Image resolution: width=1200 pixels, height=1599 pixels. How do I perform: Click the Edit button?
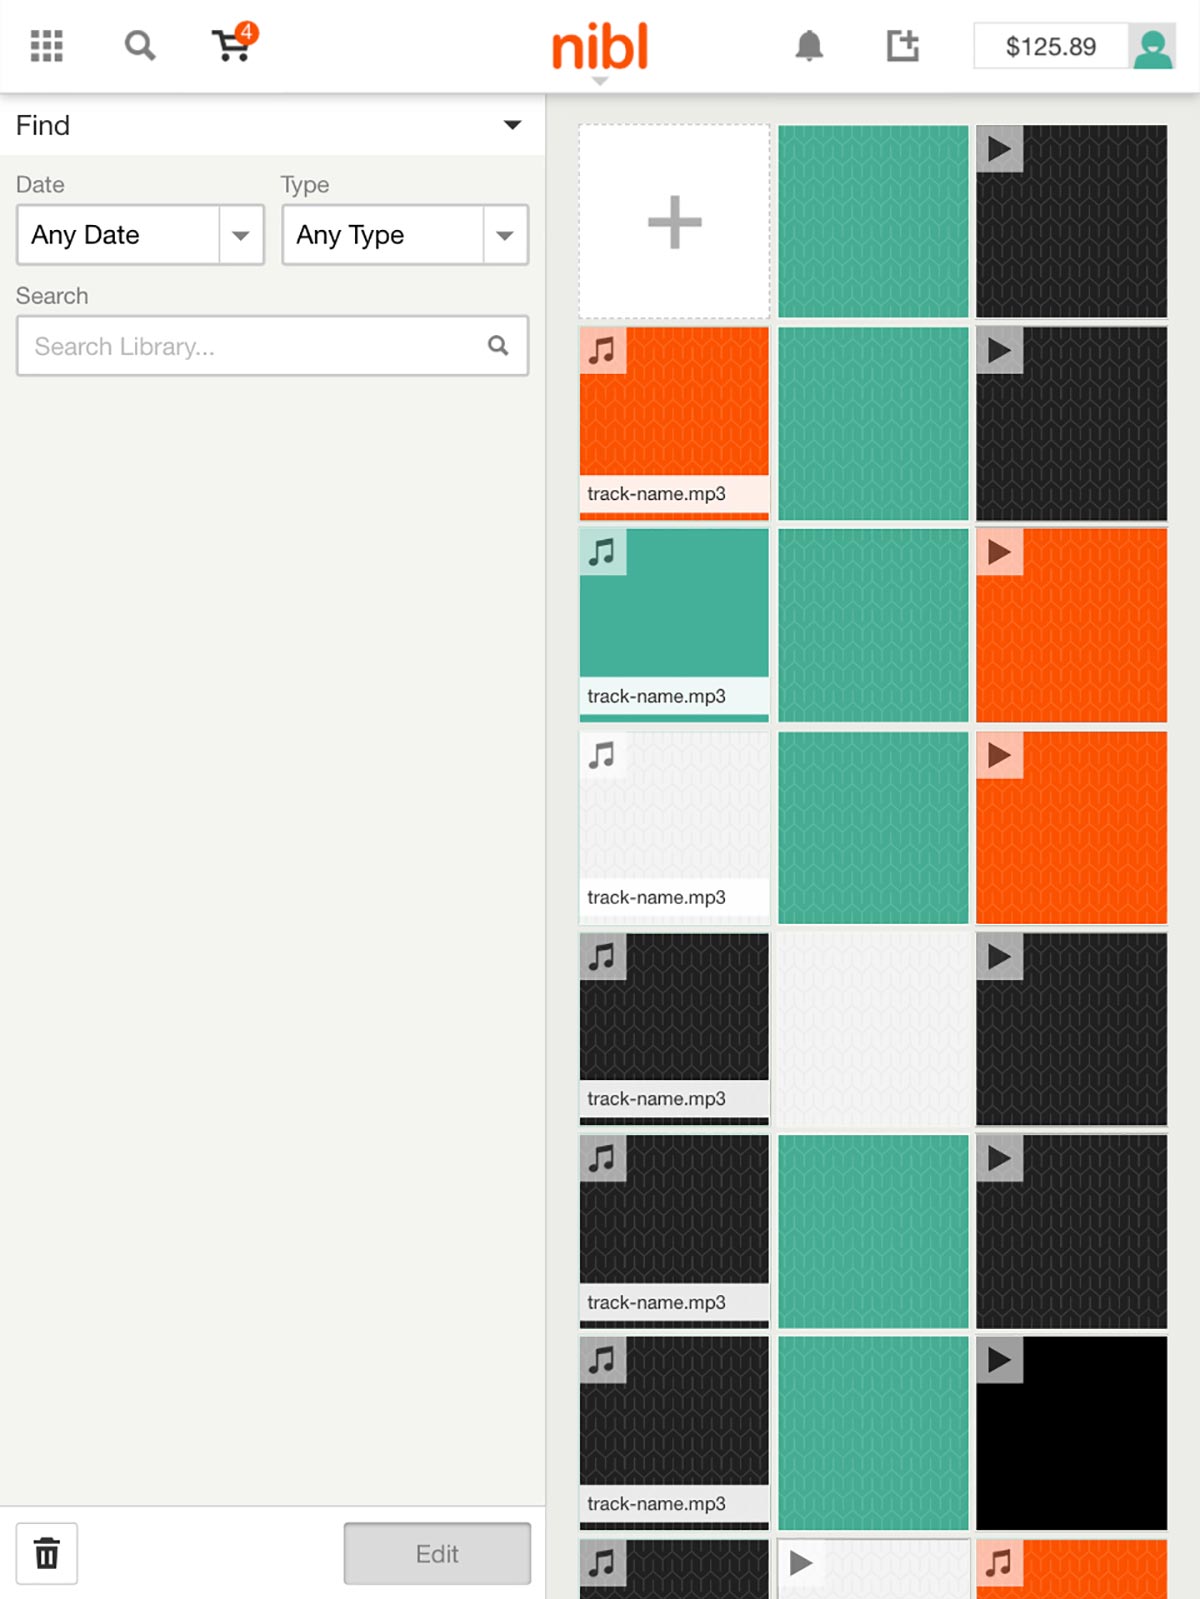(437, 1553)
